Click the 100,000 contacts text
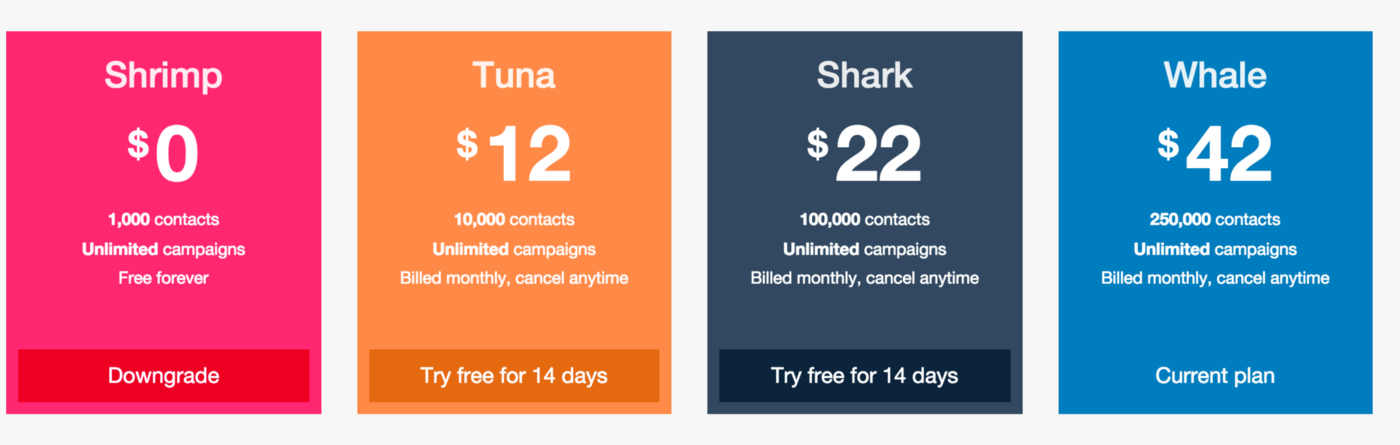Screen dimensions: 1400x445 pos(864,220)
